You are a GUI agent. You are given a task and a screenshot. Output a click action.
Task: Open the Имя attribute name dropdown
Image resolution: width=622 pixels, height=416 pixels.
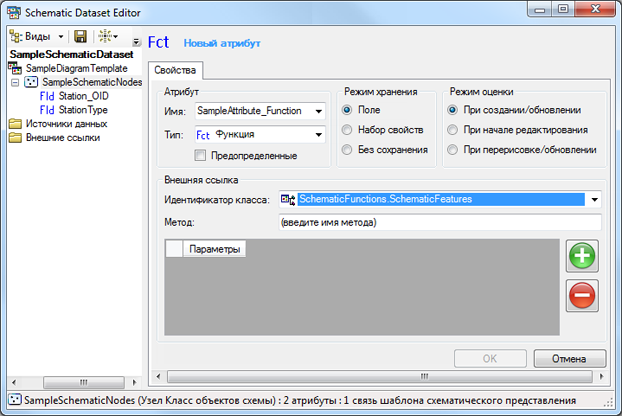click(319, 111)
